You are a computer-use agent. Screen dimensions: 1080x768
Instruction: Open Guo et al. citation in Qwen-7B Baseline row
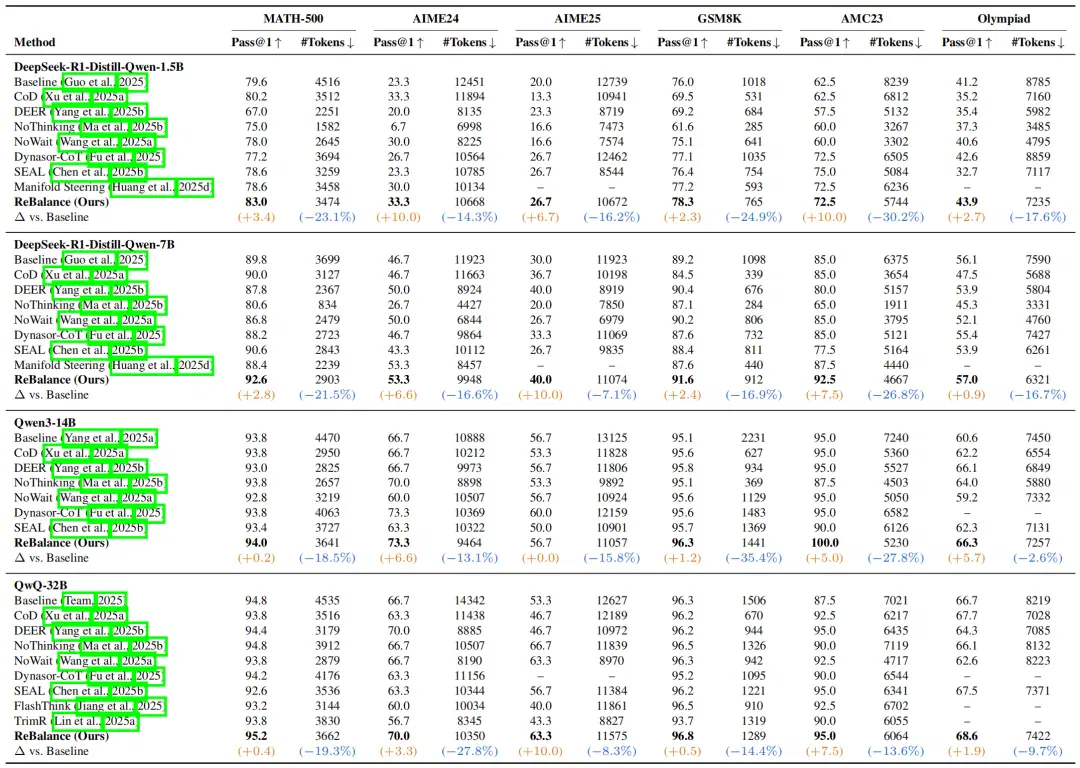(89, 260)
